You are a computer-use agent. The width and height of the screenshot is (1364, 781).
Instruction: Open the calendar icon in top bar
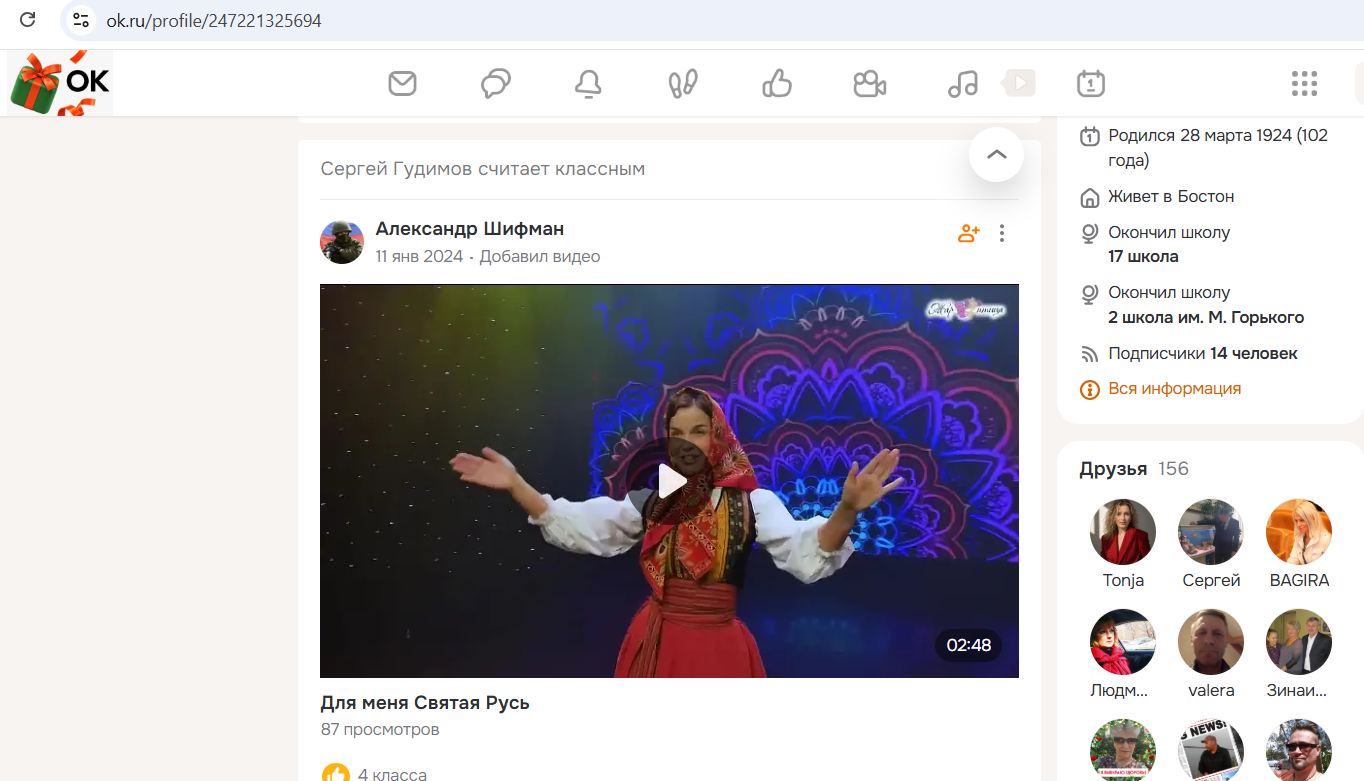1091,83
